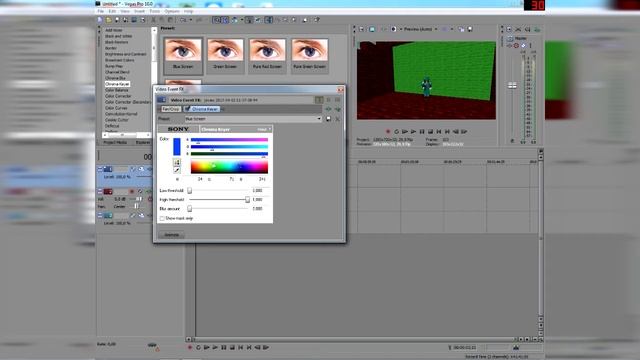This screenshot has height=360, width=640.
Task: Select the Green Screen preset thumbnail
Action: (225, 56)
